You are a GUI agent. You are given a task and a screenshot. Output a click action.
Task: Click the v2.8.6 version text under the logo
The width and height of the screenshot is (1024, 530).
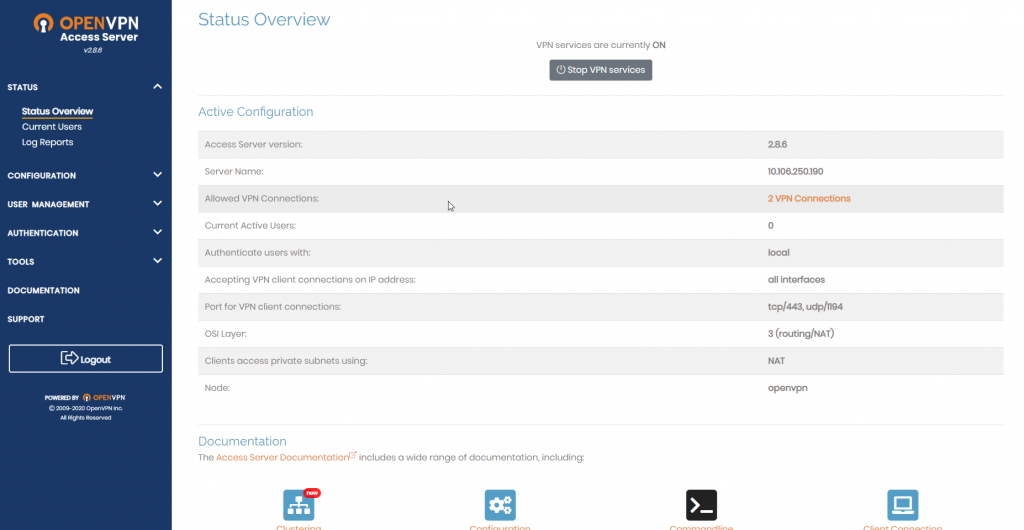pos(93,50)
